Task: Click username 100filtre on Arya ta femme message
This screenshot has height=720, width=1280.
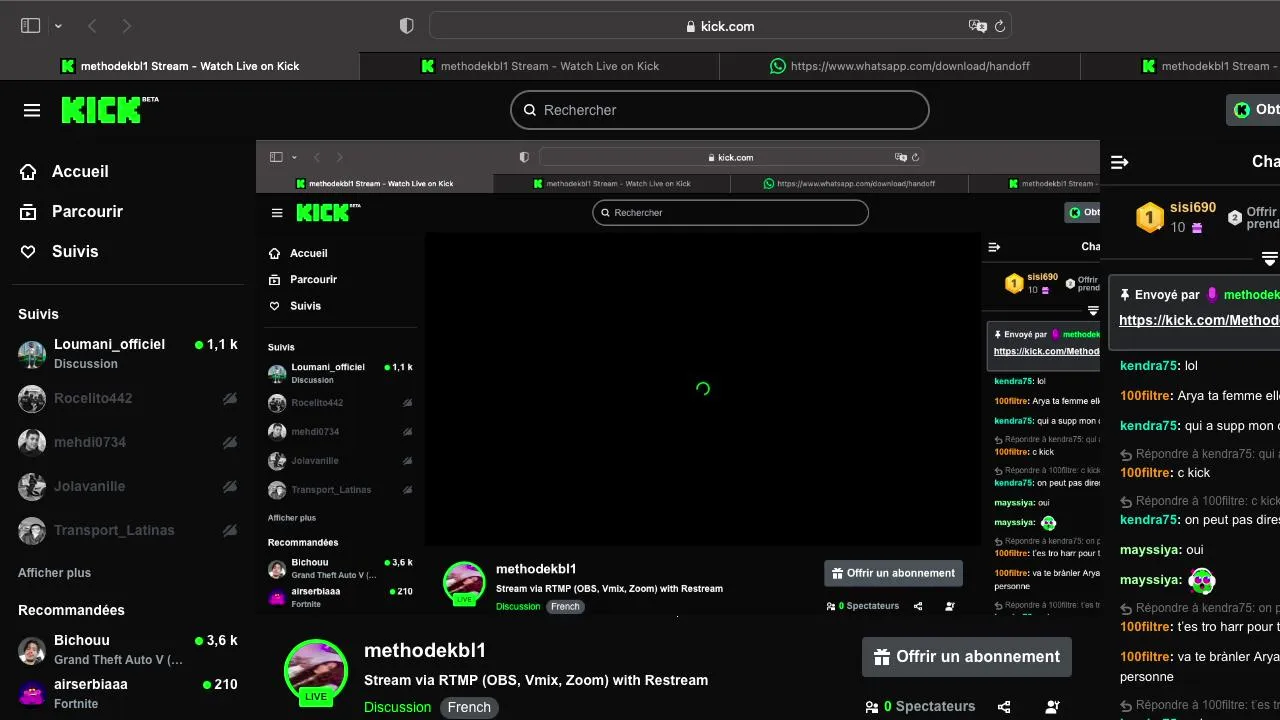Action: [x=1145, y=396]
